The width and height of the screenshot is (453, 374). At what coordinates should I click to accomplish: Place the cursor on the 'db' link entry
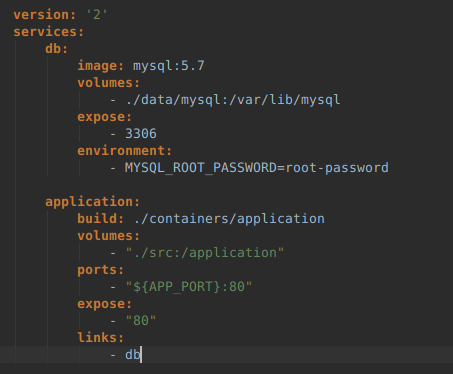click(133, 355)
